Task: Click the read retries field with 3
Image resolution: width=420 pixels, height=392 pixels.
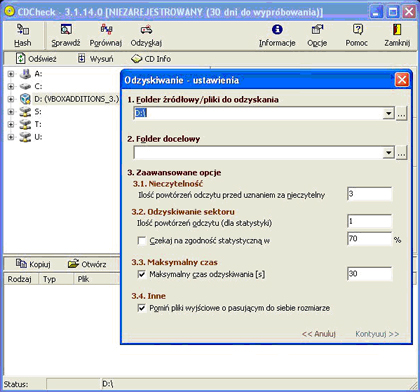Action: [369, 194]
